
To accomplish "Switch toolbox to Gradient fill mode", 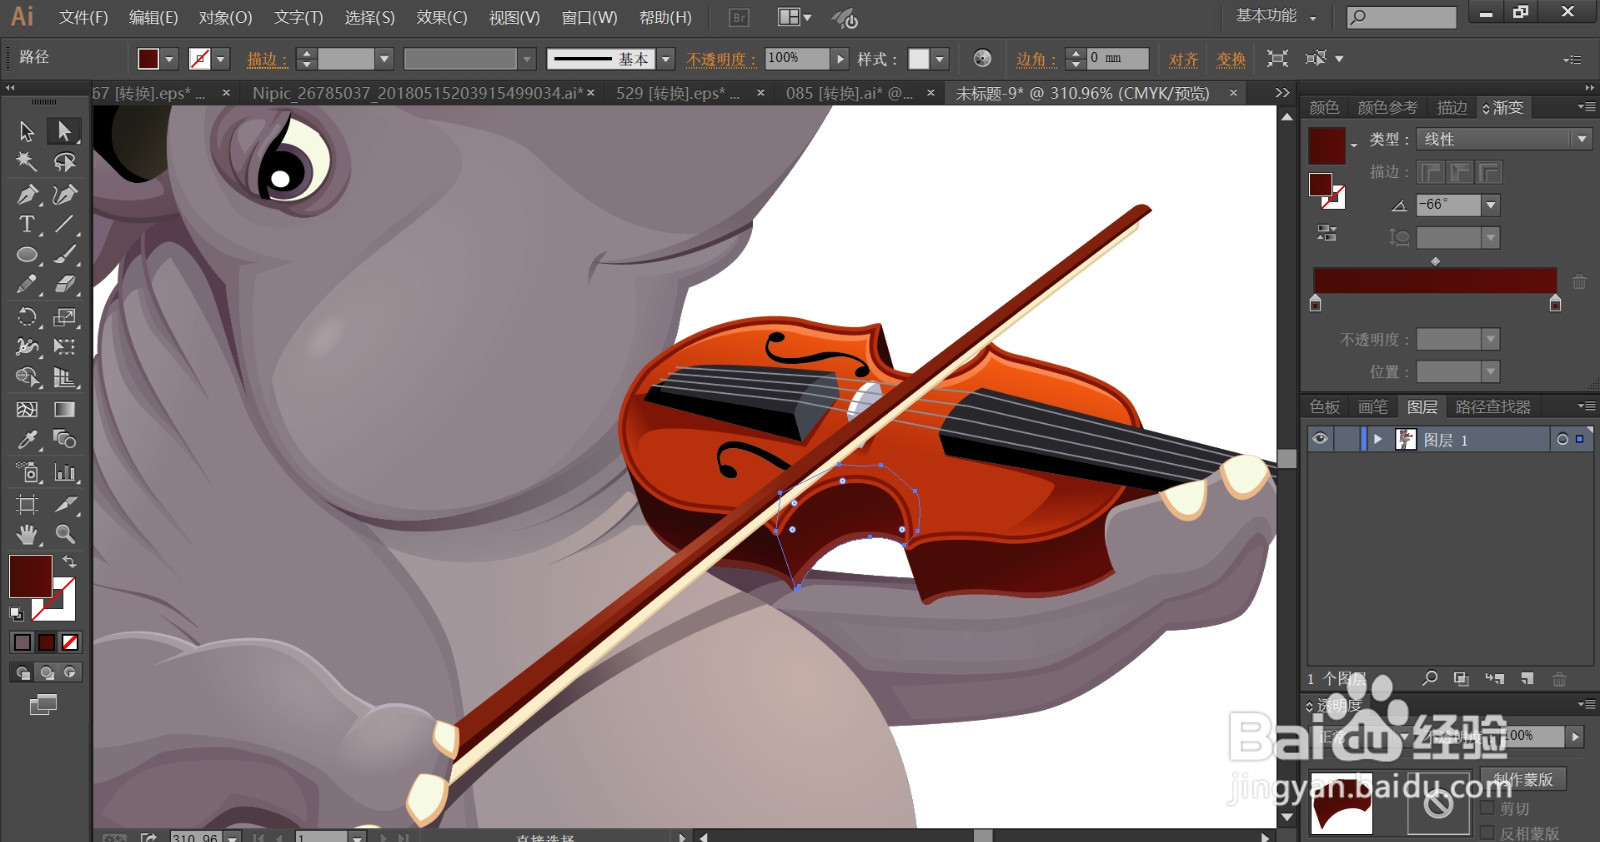I will coord(46,642).
